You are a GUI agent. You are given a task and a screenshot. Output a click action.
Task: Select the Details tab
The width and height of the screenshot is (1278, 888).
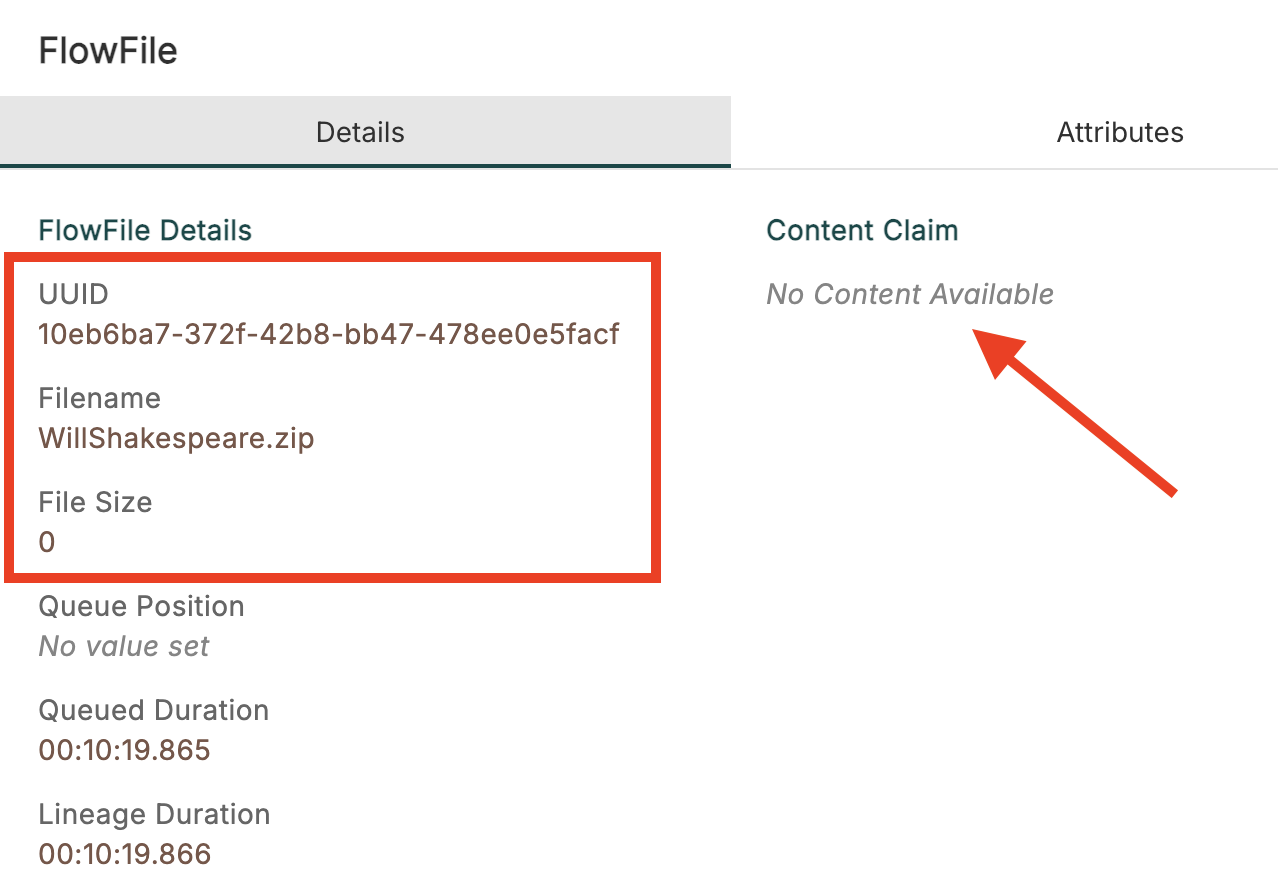pyautogui.click(x=360, y=132)
